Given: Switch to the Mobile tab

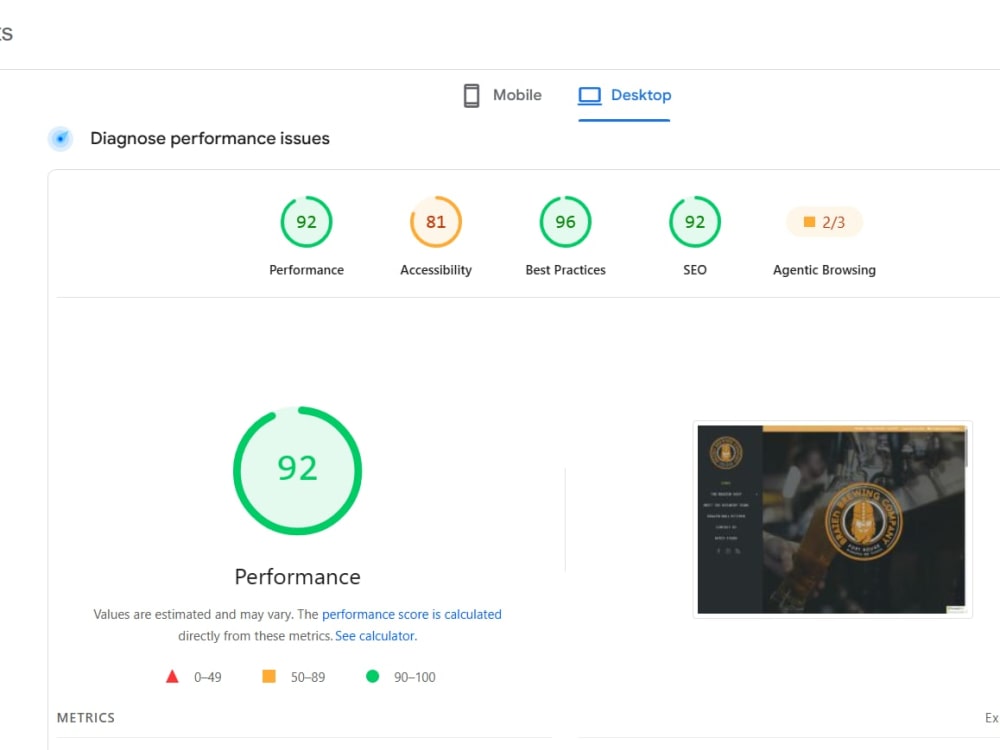Looking at the screenshot, I should pos(503,96).
